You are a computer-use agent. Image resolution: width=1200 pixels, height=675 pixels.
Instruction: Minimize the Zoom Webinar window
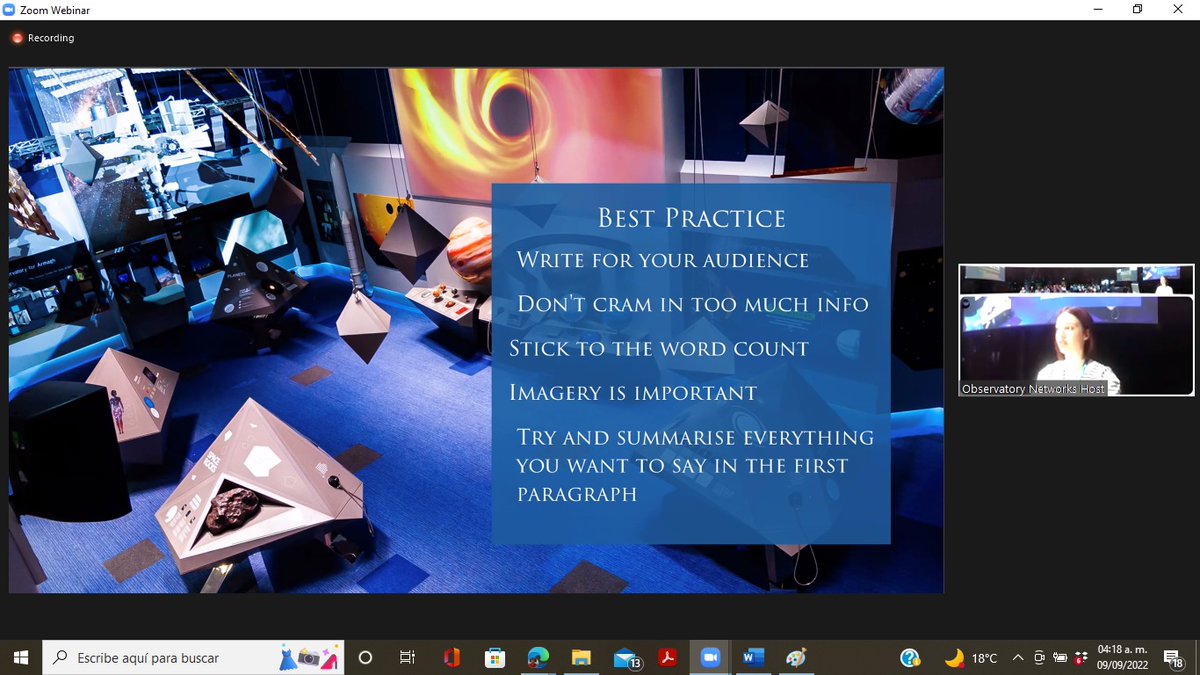pyautogui.click(x=1097, y=9)
